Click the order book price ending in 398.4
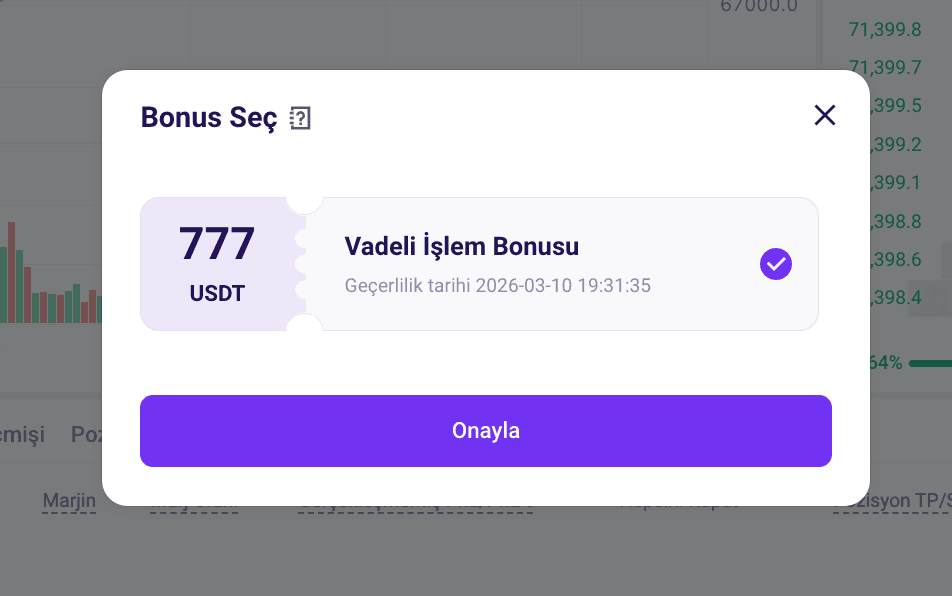This screenshot has width=952, height=596. coord(896,297)
